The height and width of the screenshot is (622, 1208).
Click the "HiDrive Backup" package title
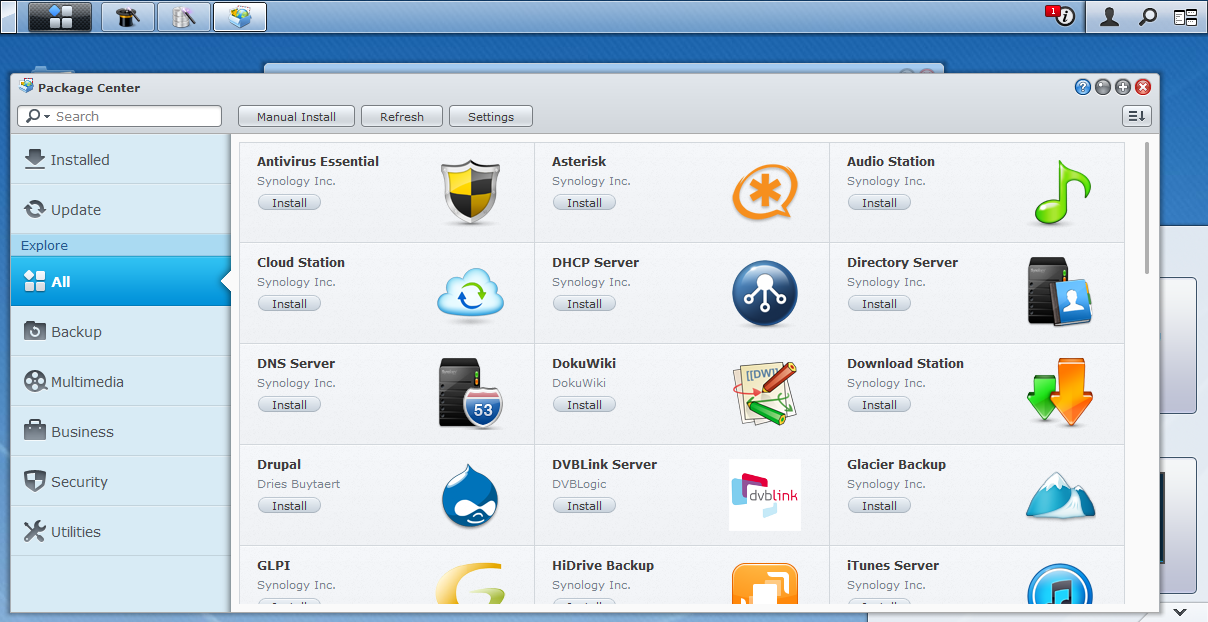pyautogui.click(x=603, y=565)
